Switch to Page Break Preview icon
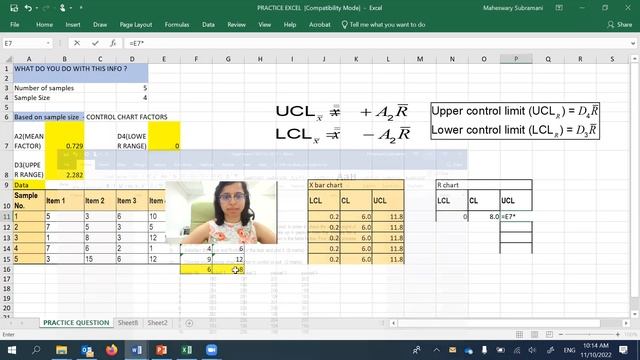640x360 pixels. pos(549,334)
